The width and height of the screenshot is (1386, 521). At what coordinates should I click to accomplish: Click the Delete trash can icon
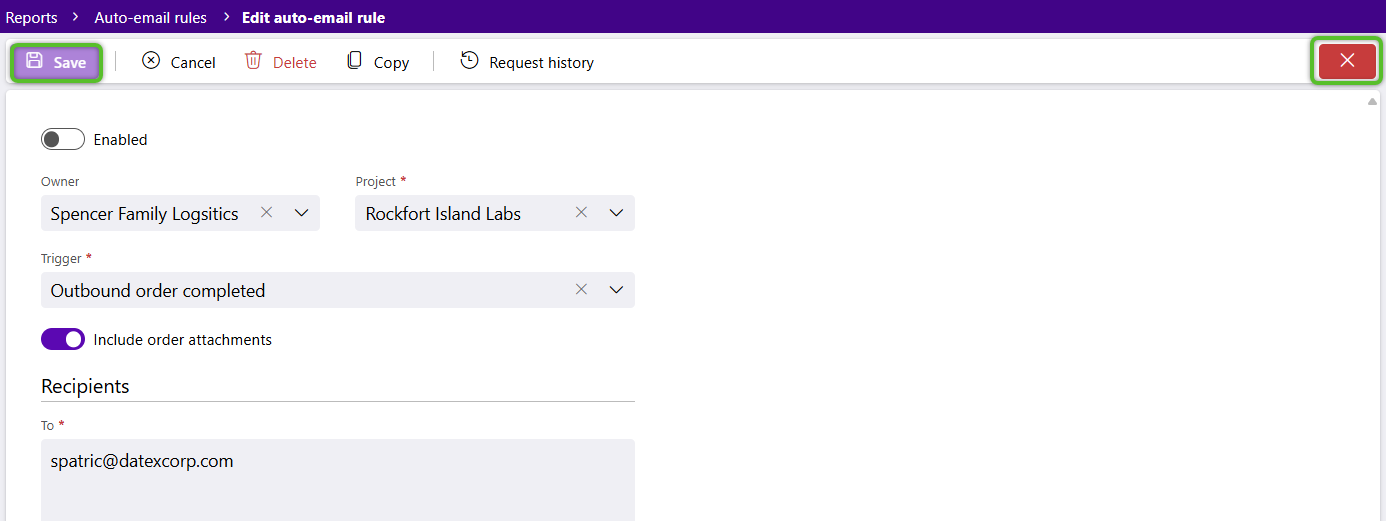[x=253, y=61]
